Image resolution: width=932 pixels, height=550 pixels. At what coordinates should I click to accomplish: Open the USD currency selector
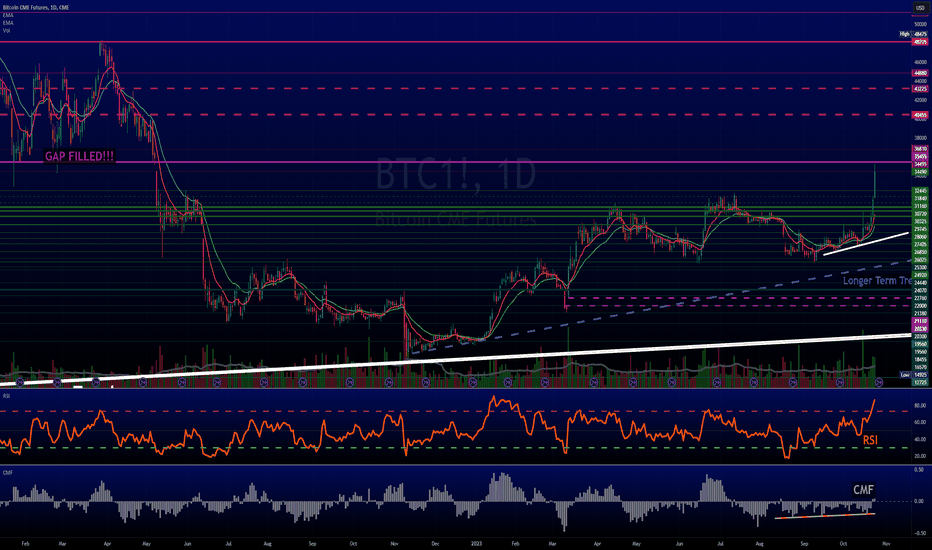(920, 8)
